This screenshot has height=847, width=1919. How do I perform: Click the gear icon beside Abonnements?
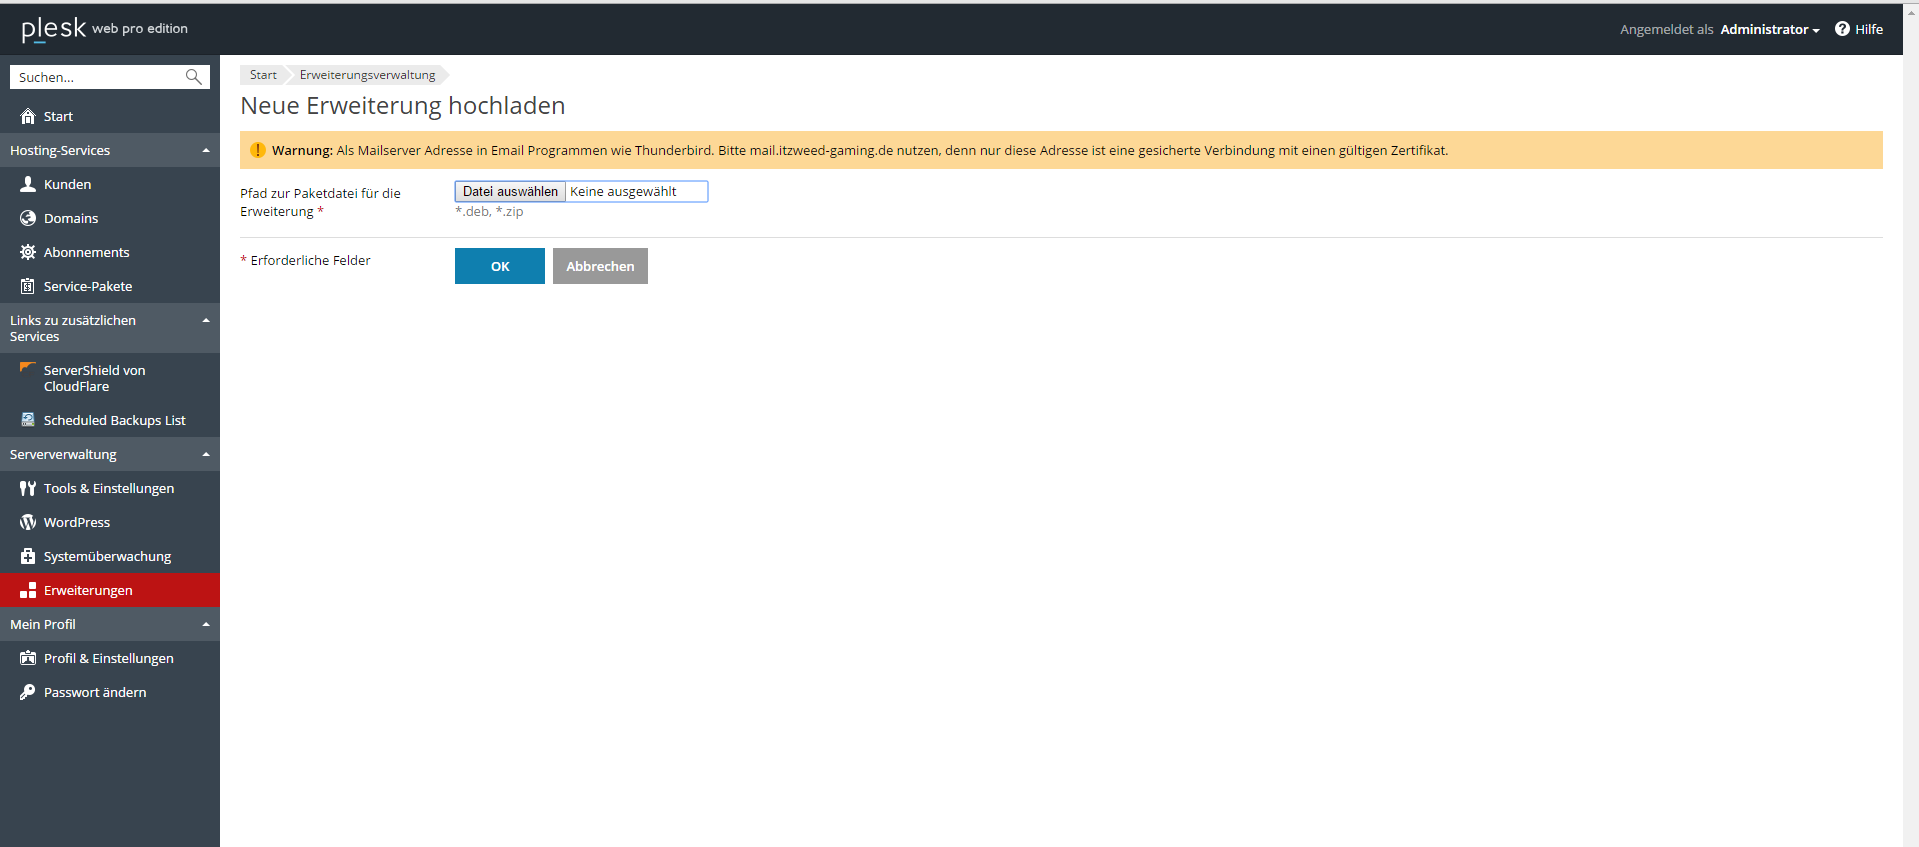(28, 252)
